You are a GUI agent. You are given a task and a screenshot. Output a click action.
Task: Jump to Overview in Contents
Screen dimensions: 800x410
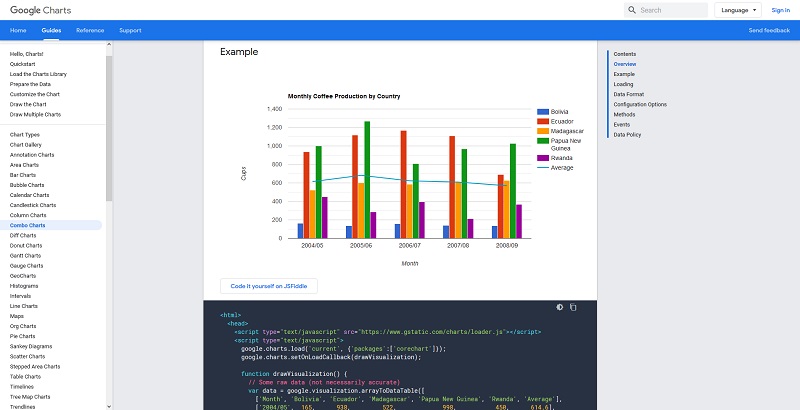(x=624, y=64)
